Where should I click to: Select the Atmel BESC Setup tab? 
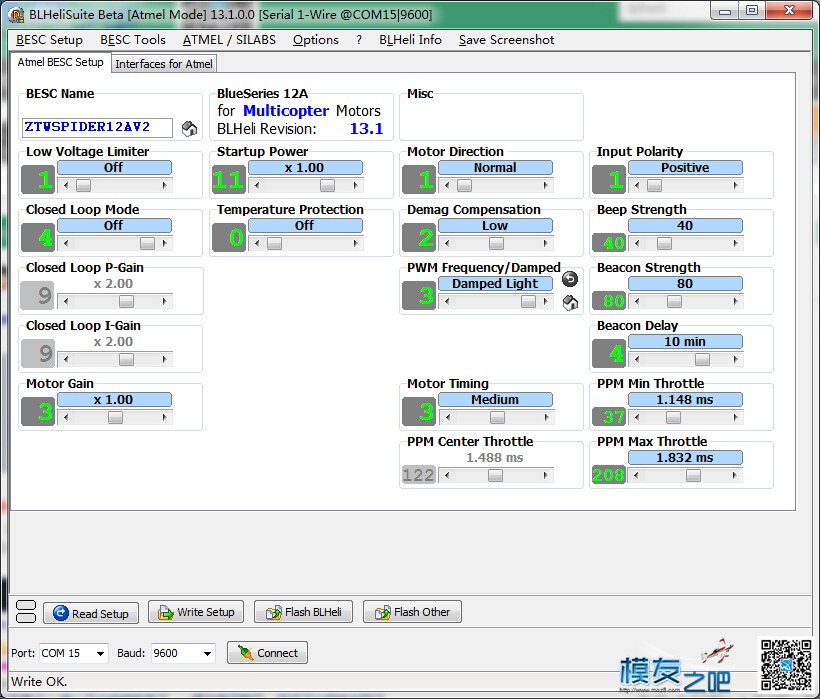(x=61, y=62)
